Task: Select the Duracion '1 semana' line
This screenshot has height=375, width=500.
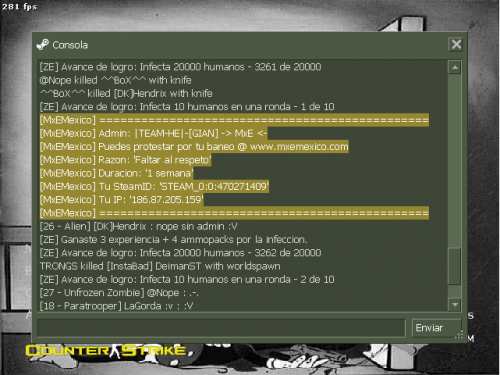Action: [x=116, y=173]
